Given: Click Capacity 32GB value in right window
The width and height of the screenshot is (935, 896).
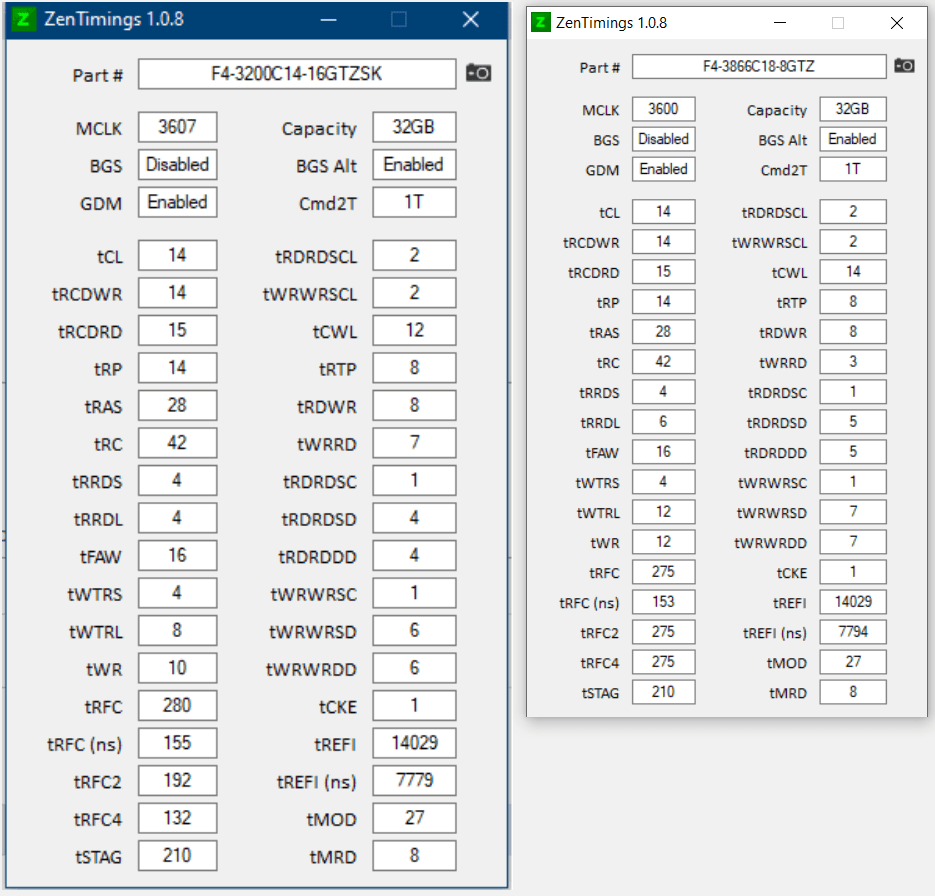Looking at the screenshot, I should click(853, 109).
